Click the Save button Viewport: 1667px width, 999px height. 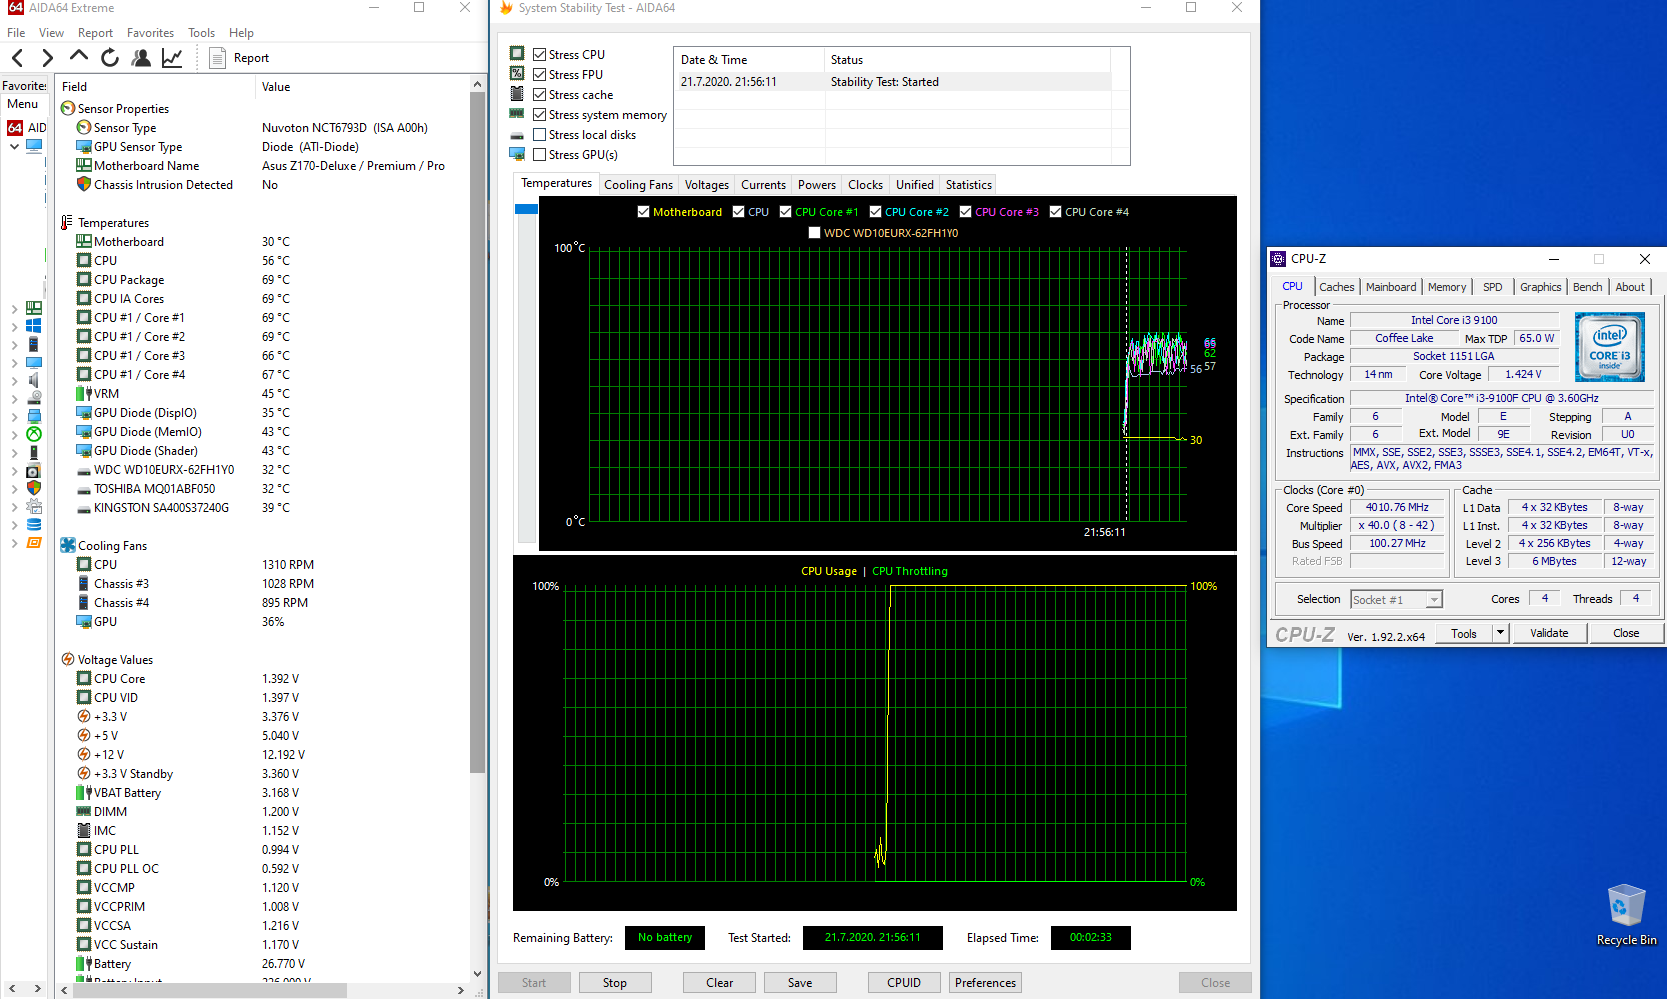[800, 983]
